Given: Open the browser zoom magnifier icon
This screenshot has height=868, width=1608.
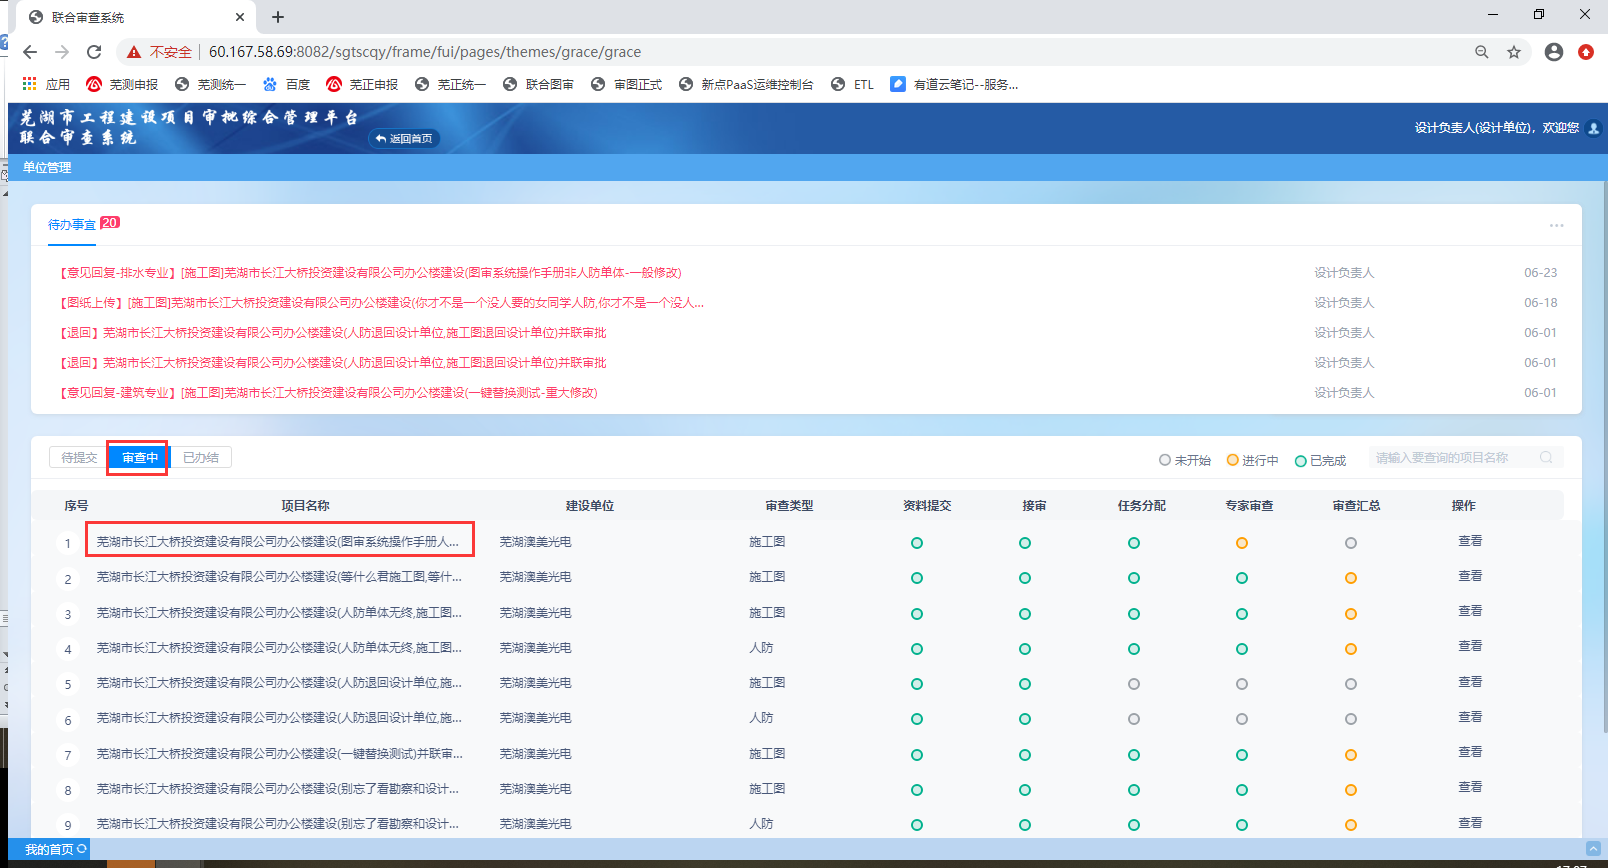Looking at the screenshot, I should pyautogui.click(x=1482, y=52).
